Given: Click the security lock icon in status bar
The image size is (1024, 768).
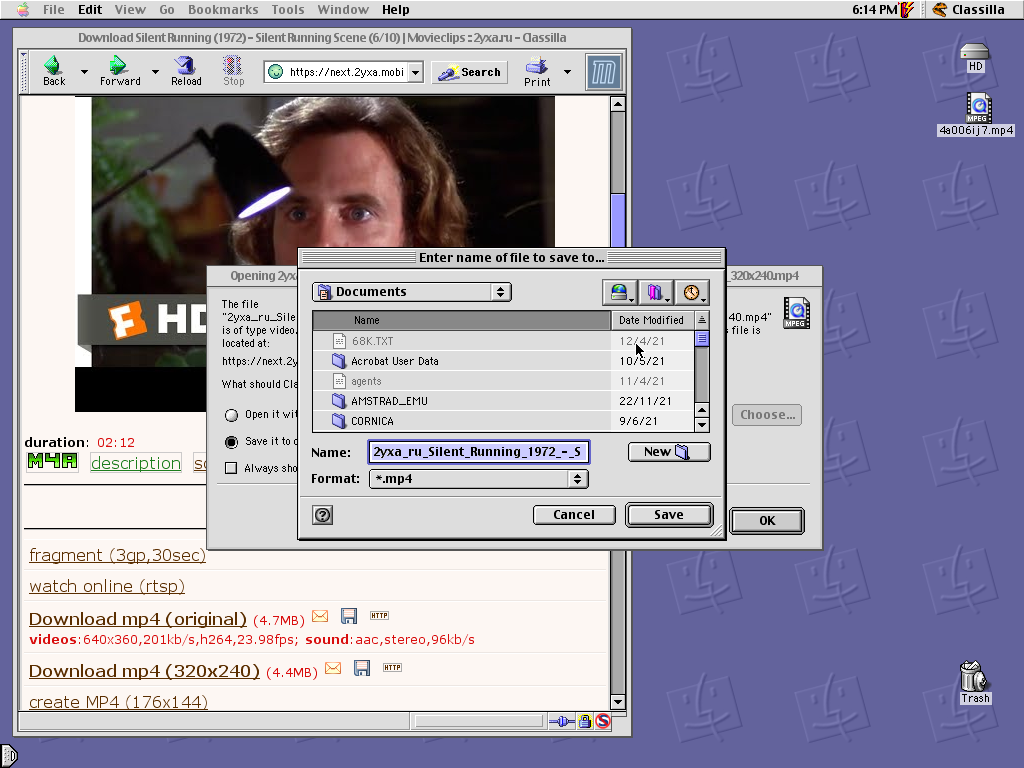Looking at the screenshot, I should (585, 722).
